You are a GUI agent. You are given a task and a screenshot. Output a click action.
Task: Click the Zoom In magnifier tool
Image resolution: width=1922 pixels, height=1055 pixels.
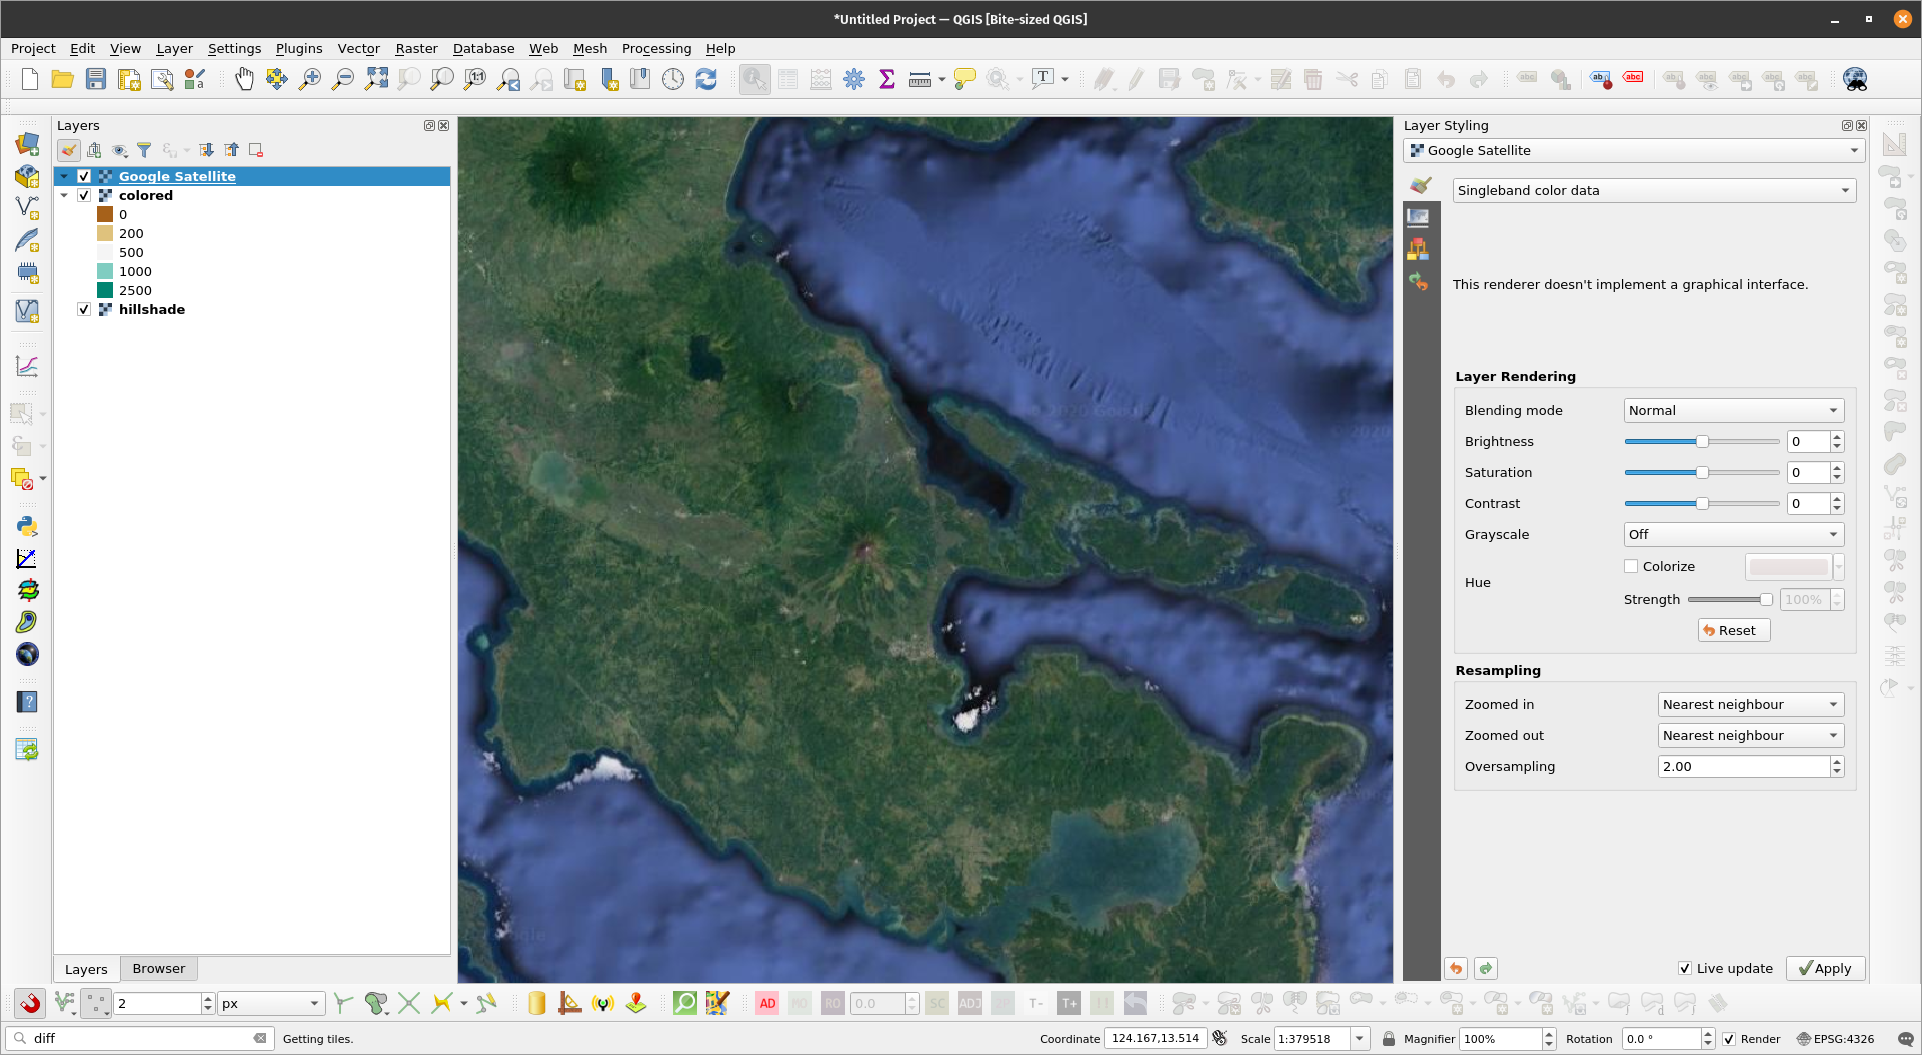click(x=310, y=79)
